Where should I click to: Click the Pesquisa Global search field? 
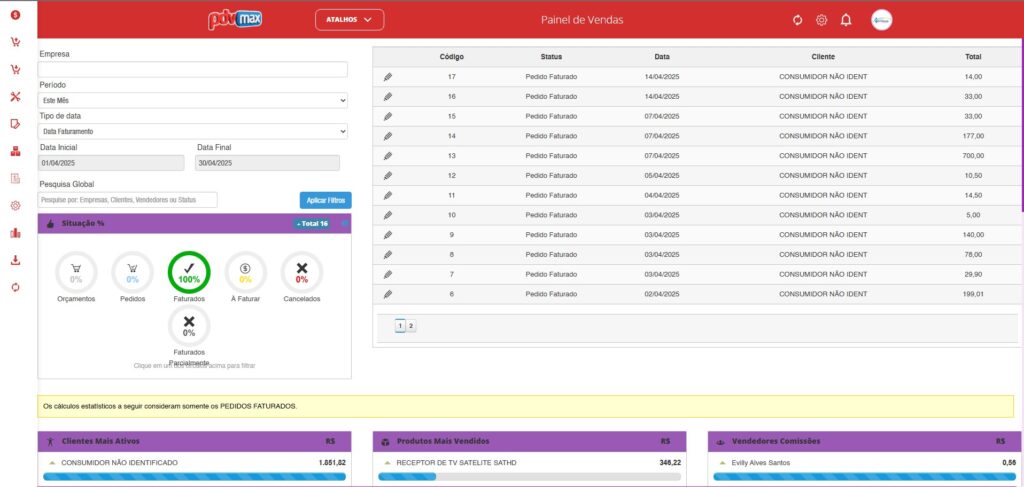coord(128,200)
